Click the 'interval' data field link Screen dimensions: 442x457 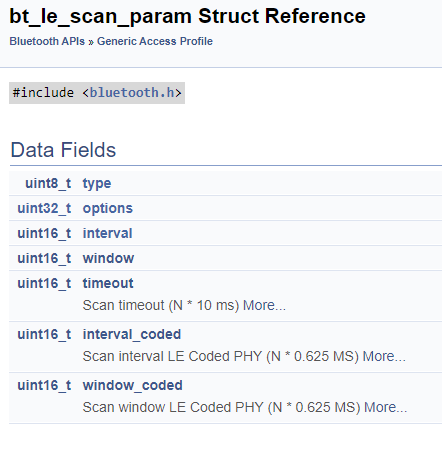pos(107,233)
